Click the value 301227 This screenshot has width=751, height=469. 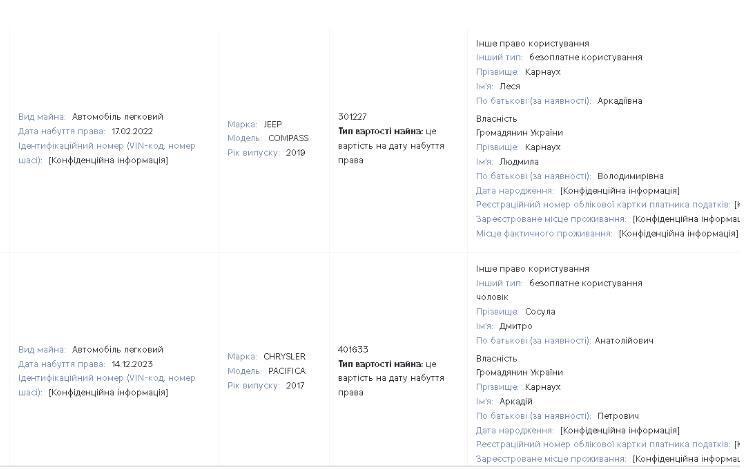coord(352,116)
